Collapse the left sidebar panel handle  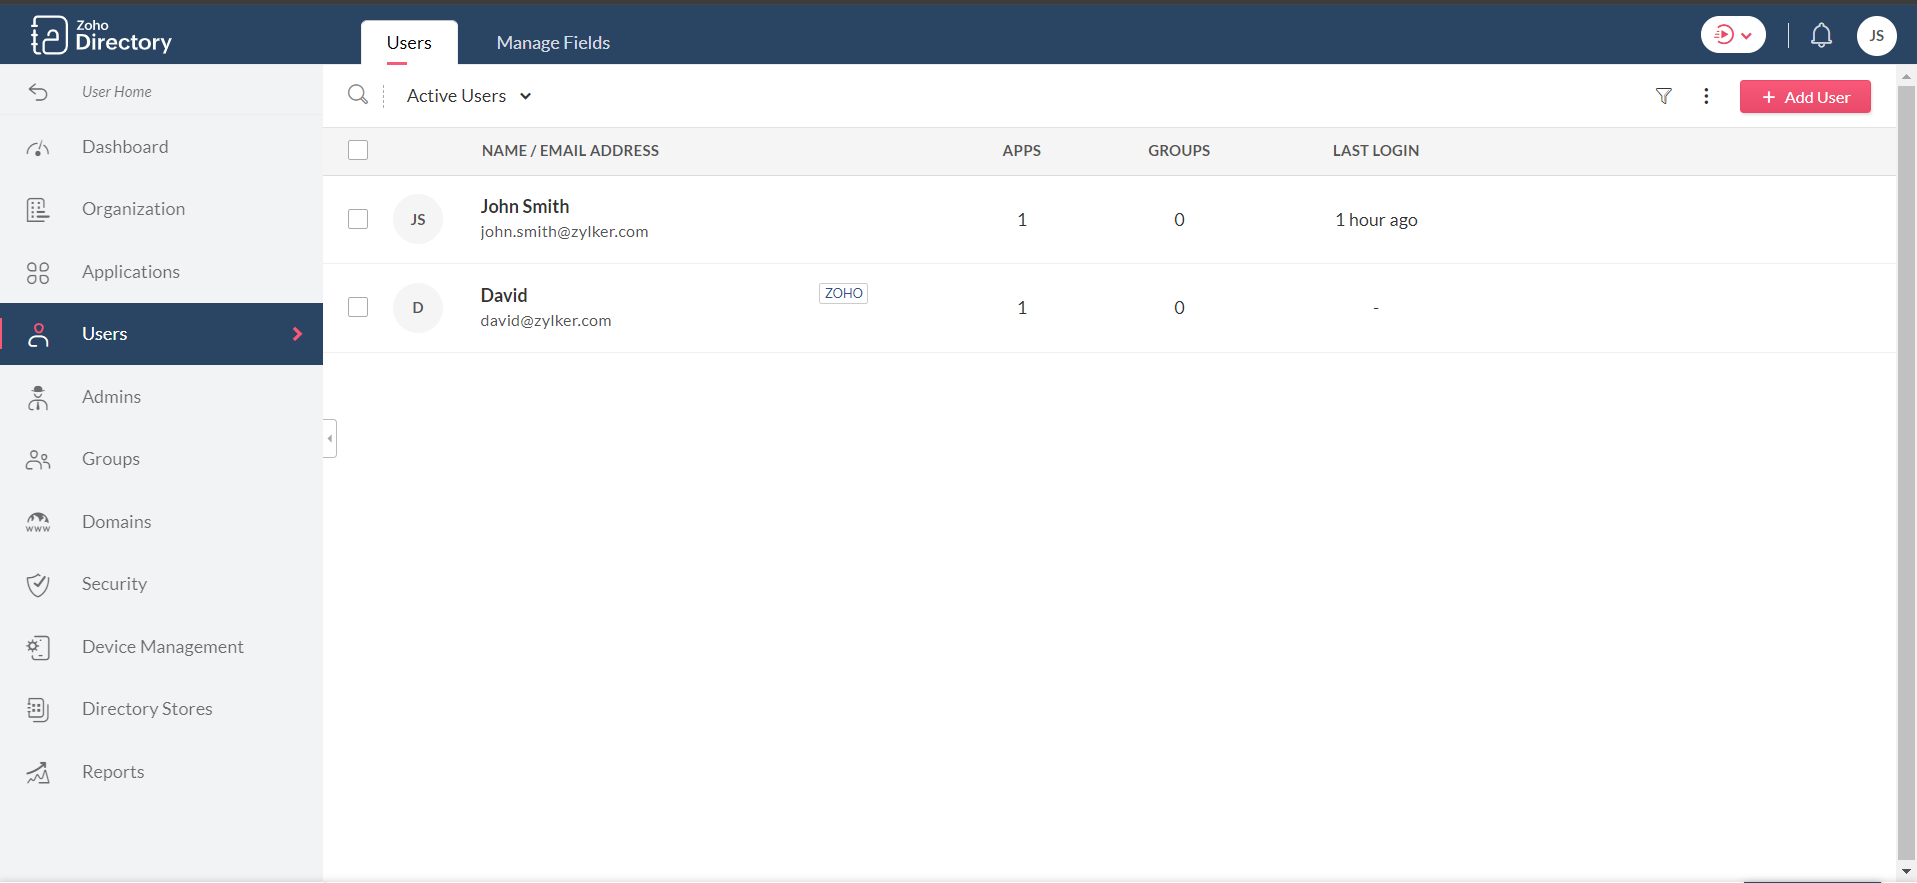[x=329, y=438]
